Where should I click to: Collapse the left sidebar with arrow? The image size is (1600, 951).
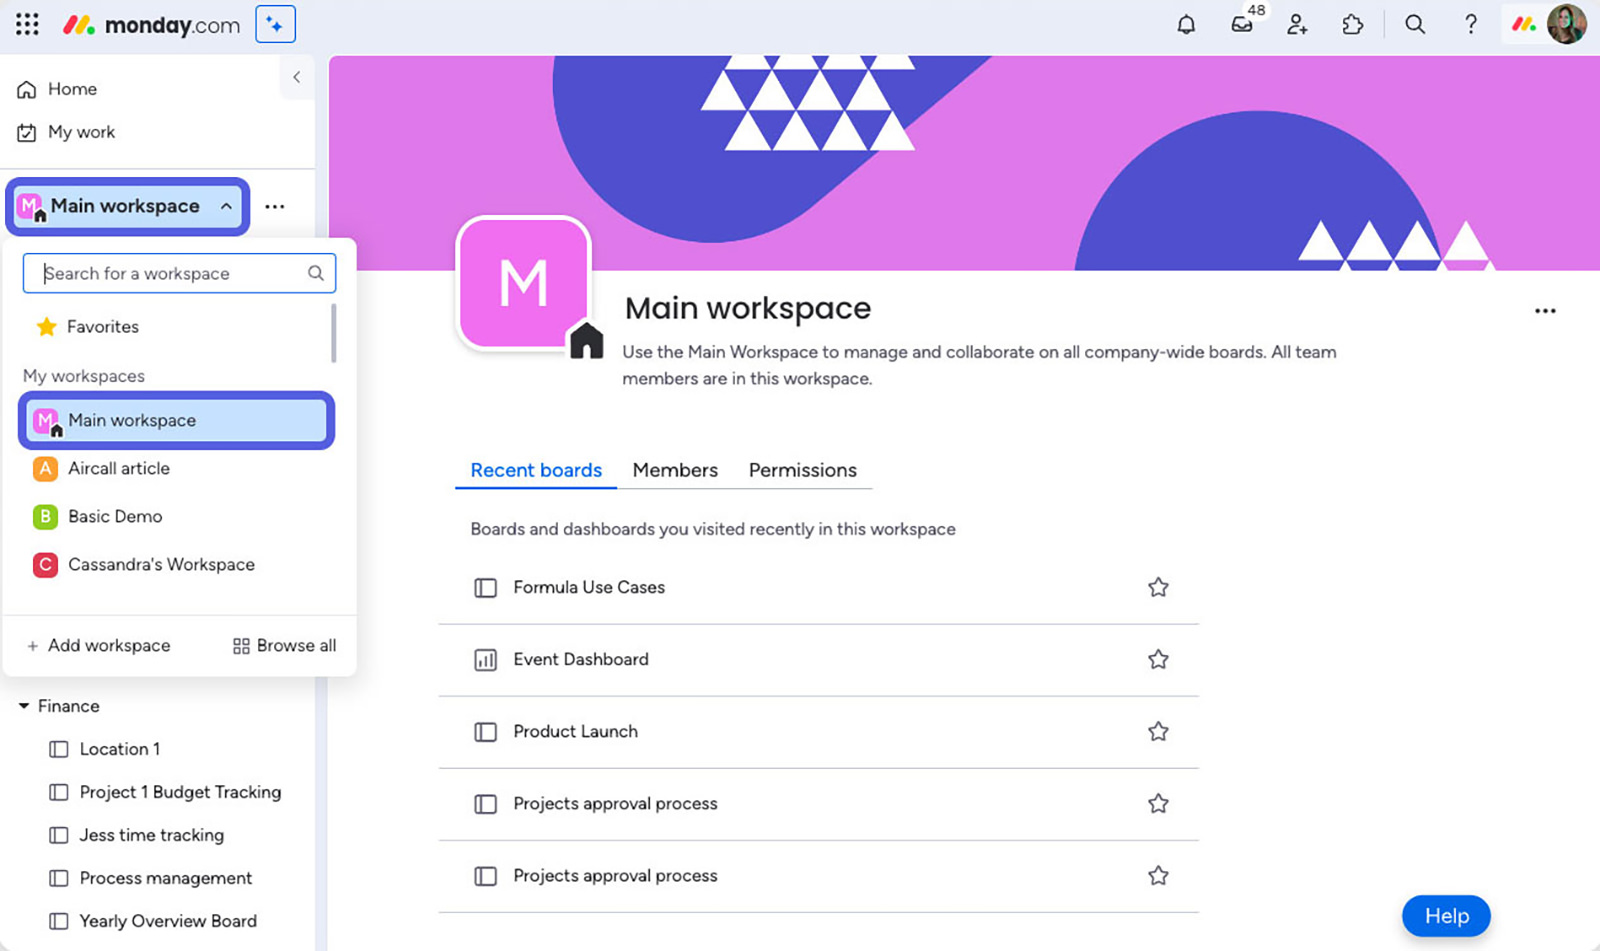[296, 77]
